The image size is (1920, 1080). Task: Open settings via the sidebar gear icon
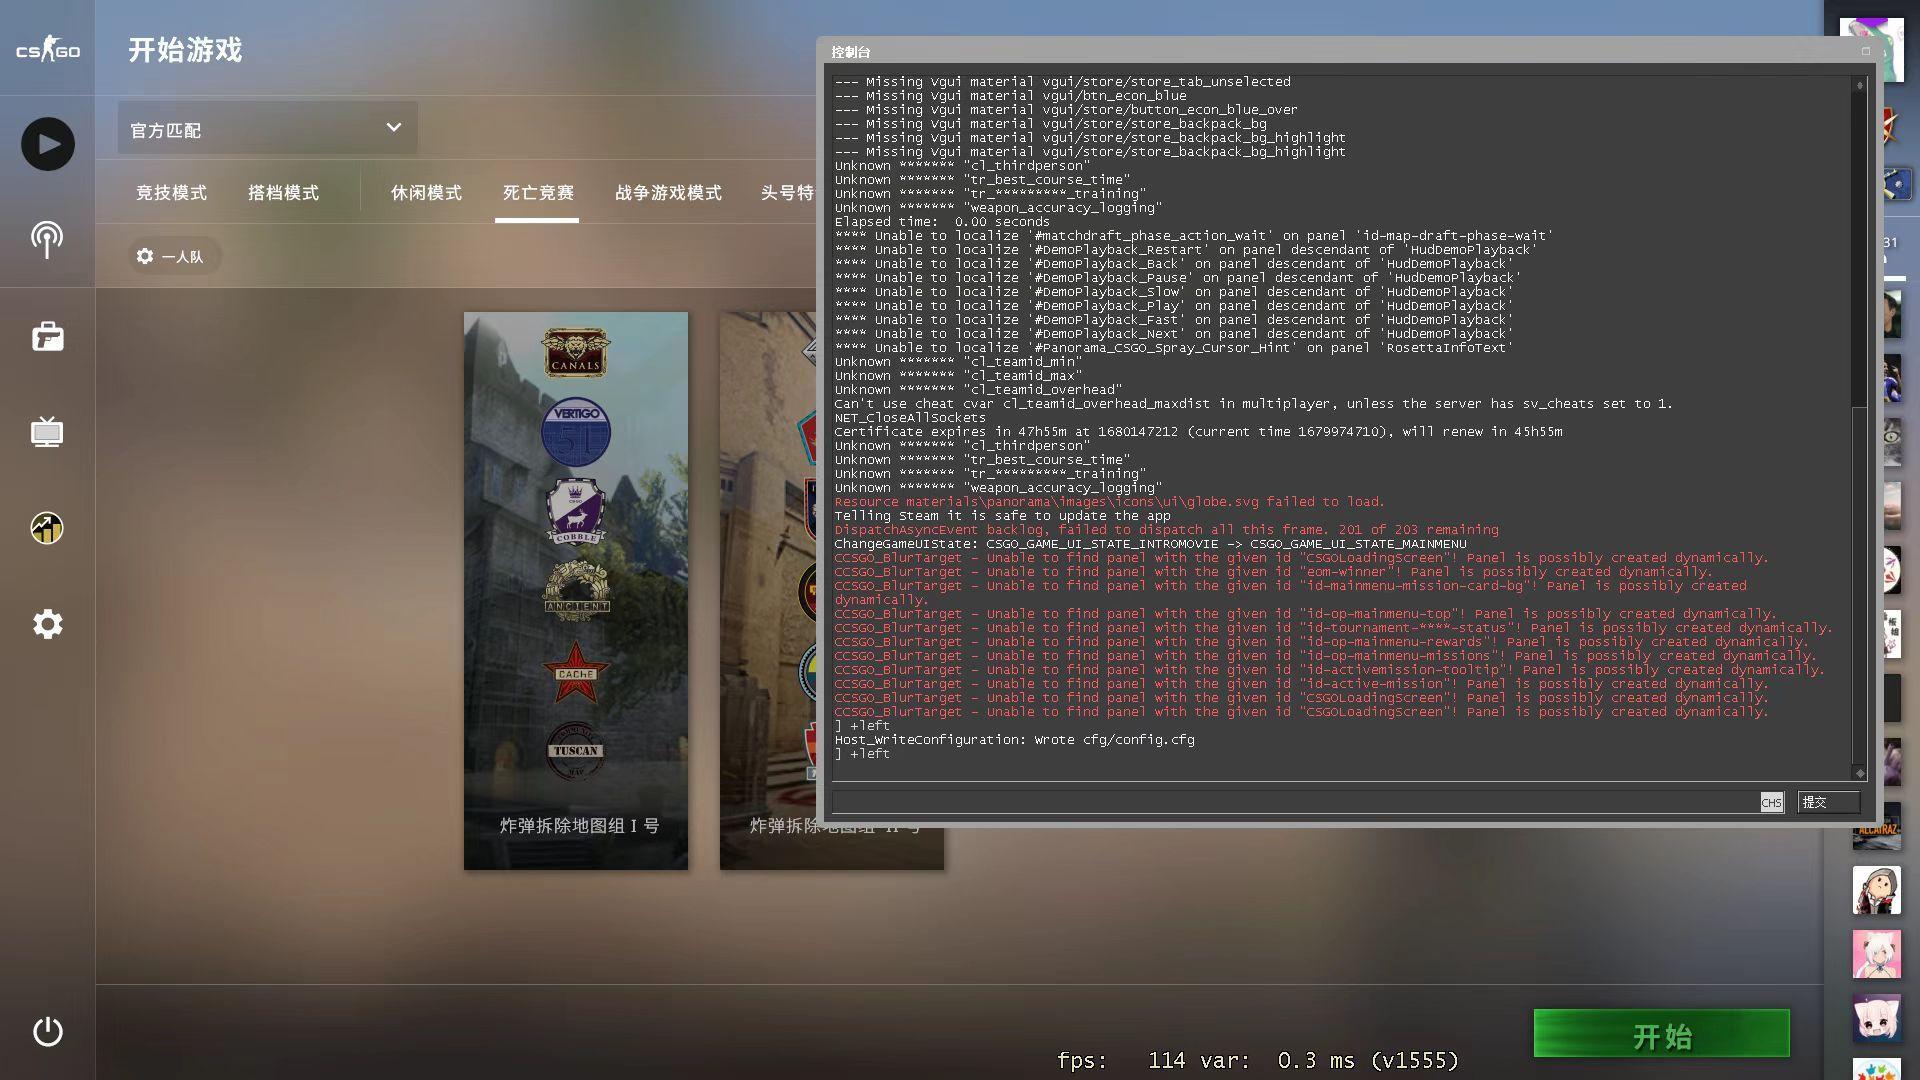tap(47, 624)
